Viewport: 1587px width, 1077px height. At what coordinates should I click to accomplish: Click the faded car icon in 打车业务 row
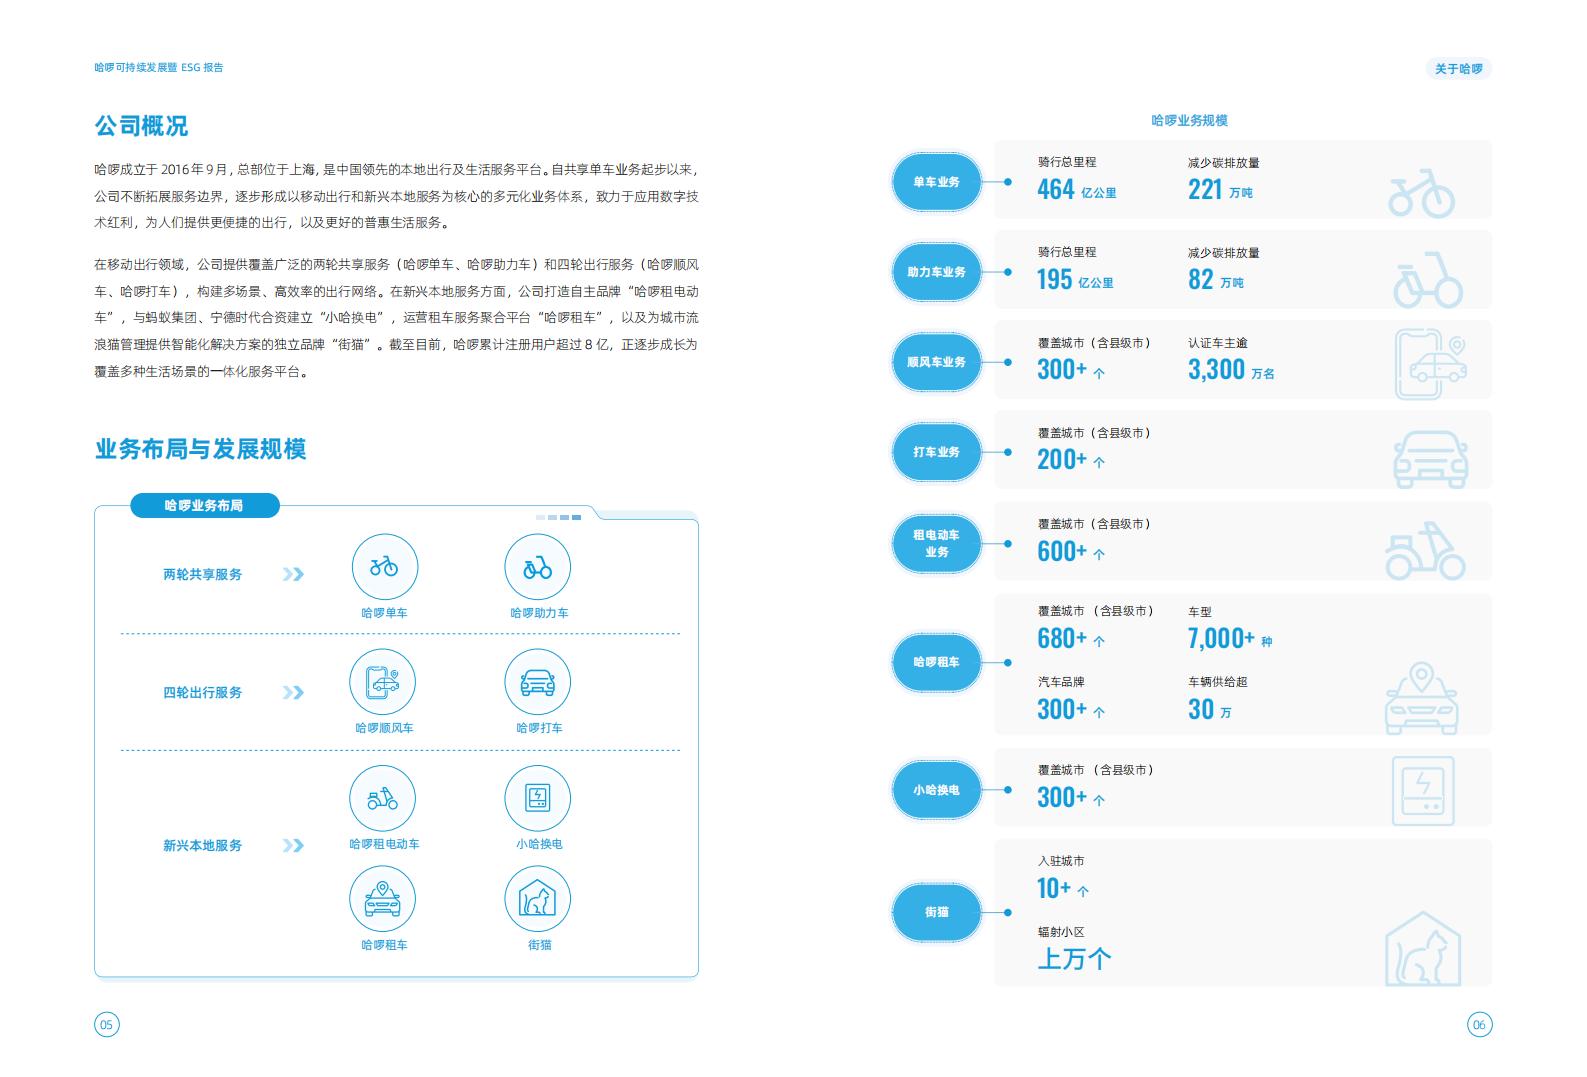click(x=1431, y=460)
